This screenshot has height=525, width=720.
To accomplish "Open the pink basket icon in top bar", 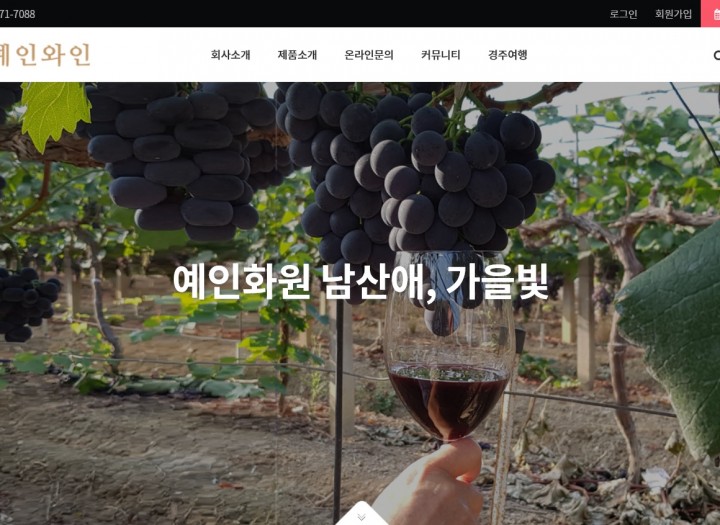I will (711, 13).
